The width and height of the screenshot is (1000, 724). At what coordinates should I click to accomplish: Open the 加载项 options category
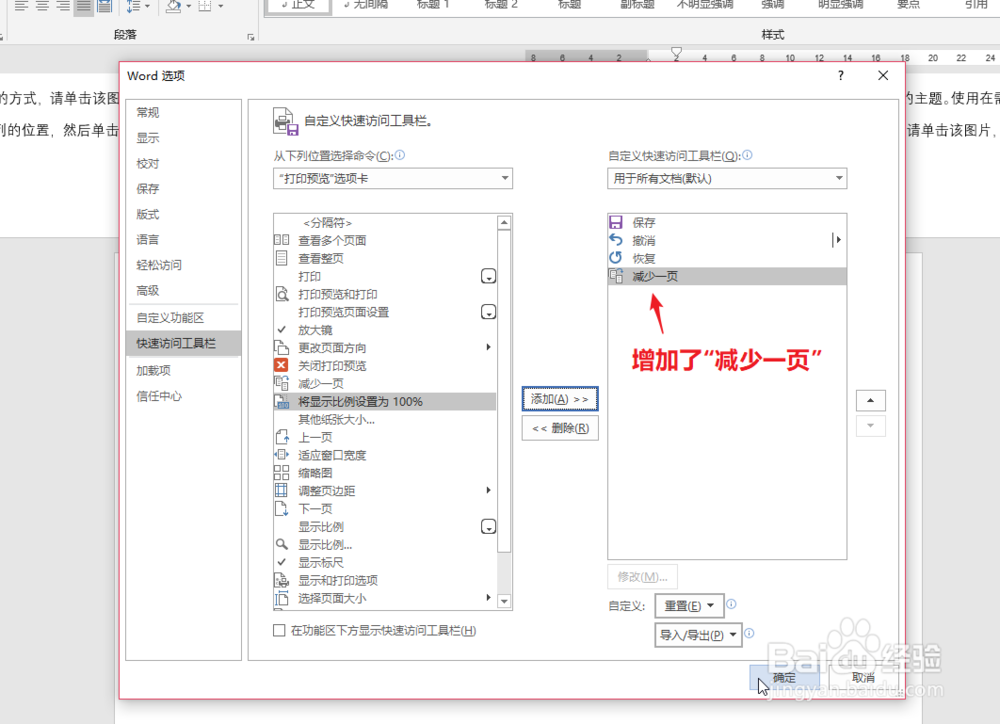(184, 371)
